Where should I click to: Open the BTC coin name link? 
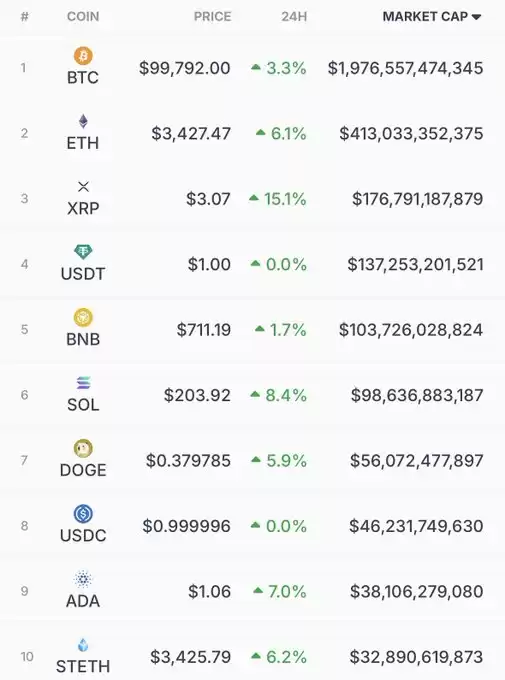[83, 78]
